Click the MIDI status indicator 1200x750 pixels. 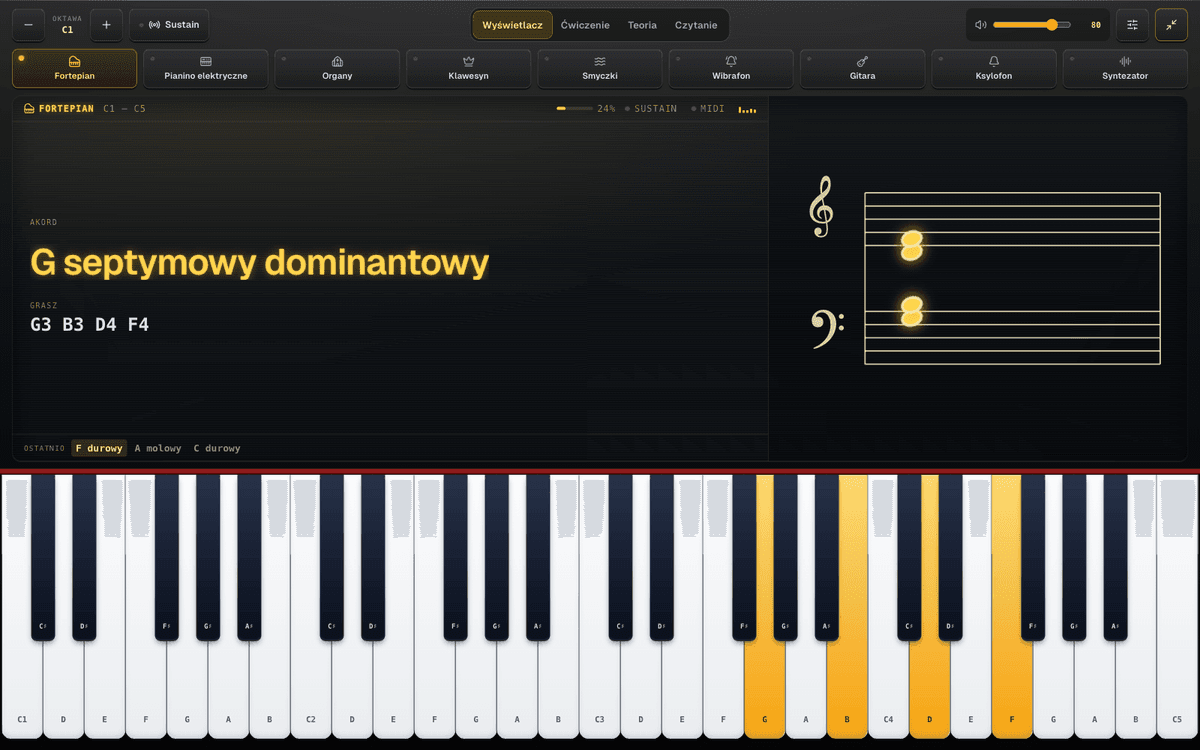click(708, 108)
